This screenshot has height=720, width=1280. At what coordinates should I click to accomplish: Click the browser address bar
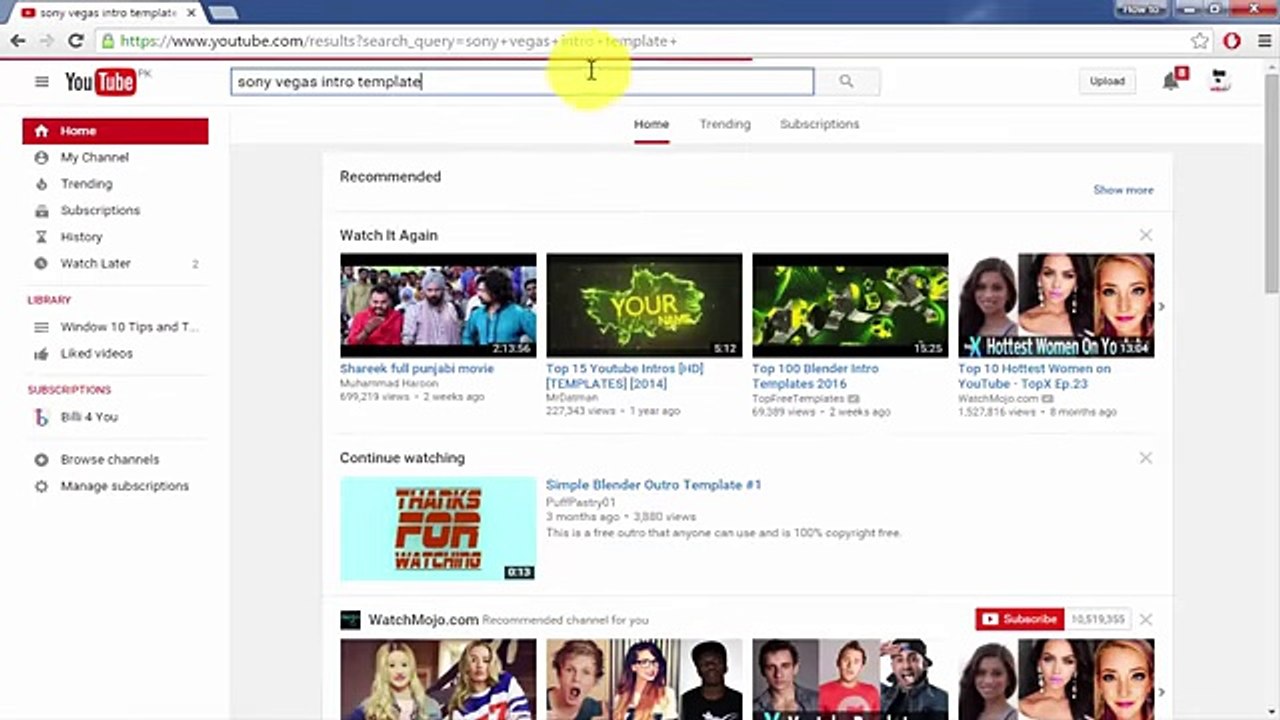pyautogui.click(x=640, y=41)
